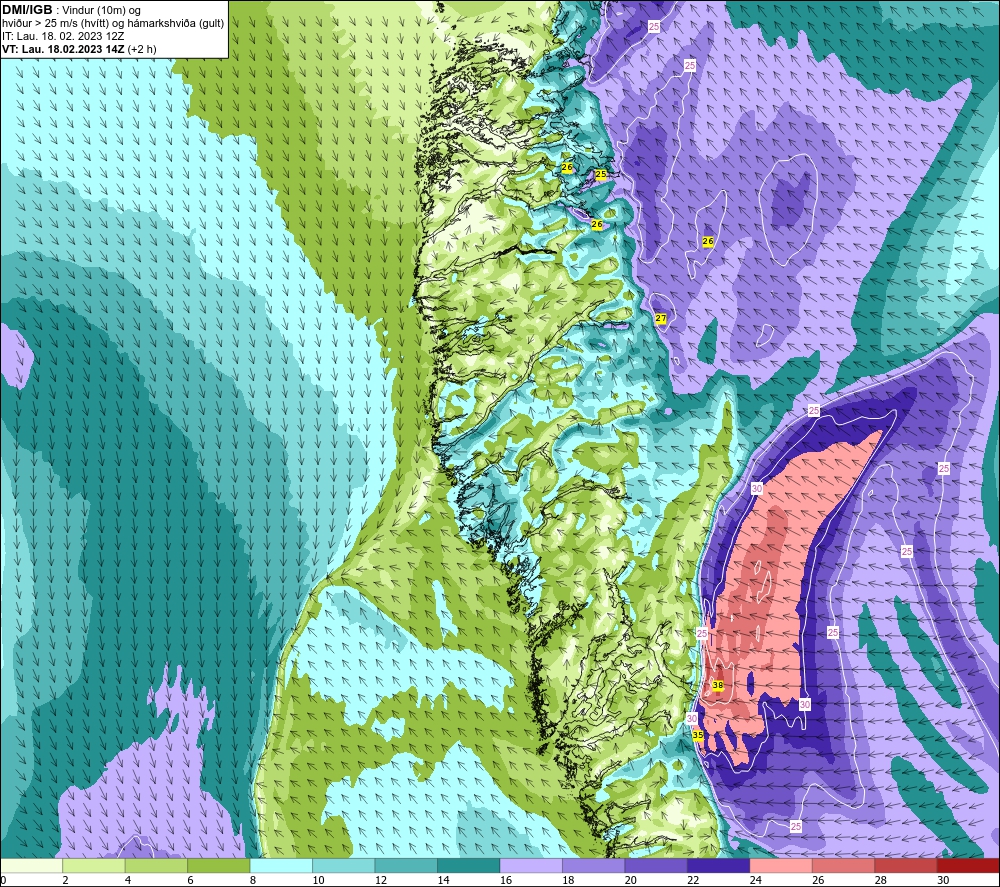Select the legend scale number 12
The image size is (1000, 887).
pyautogui.click(x=381, y=880)
